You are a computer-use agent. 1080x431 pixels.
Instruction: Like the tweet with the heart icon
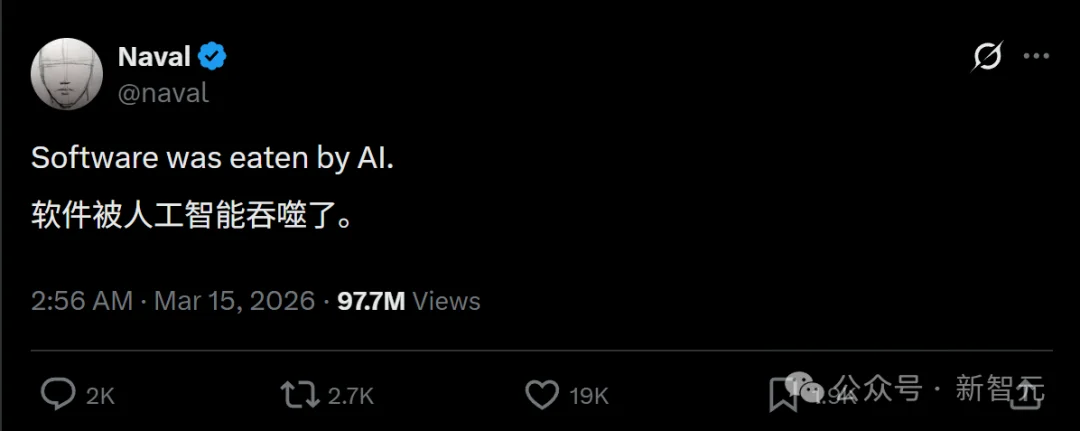click(542, 395)
